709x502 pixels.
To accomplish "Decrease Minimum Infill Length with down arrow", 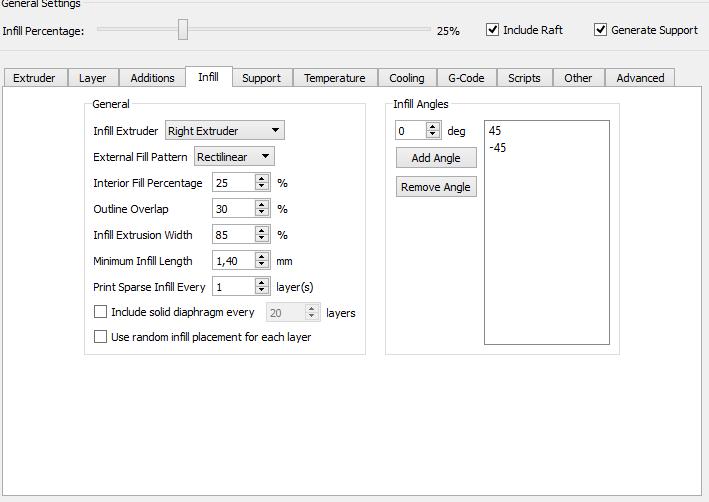I will coord(262,265).
